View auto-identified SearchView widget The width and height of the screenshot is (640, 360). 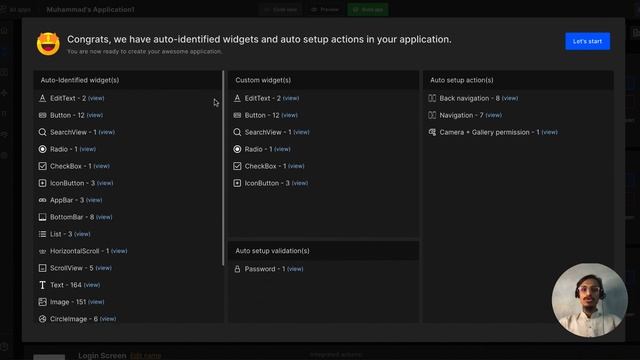(x=107, y=132)
